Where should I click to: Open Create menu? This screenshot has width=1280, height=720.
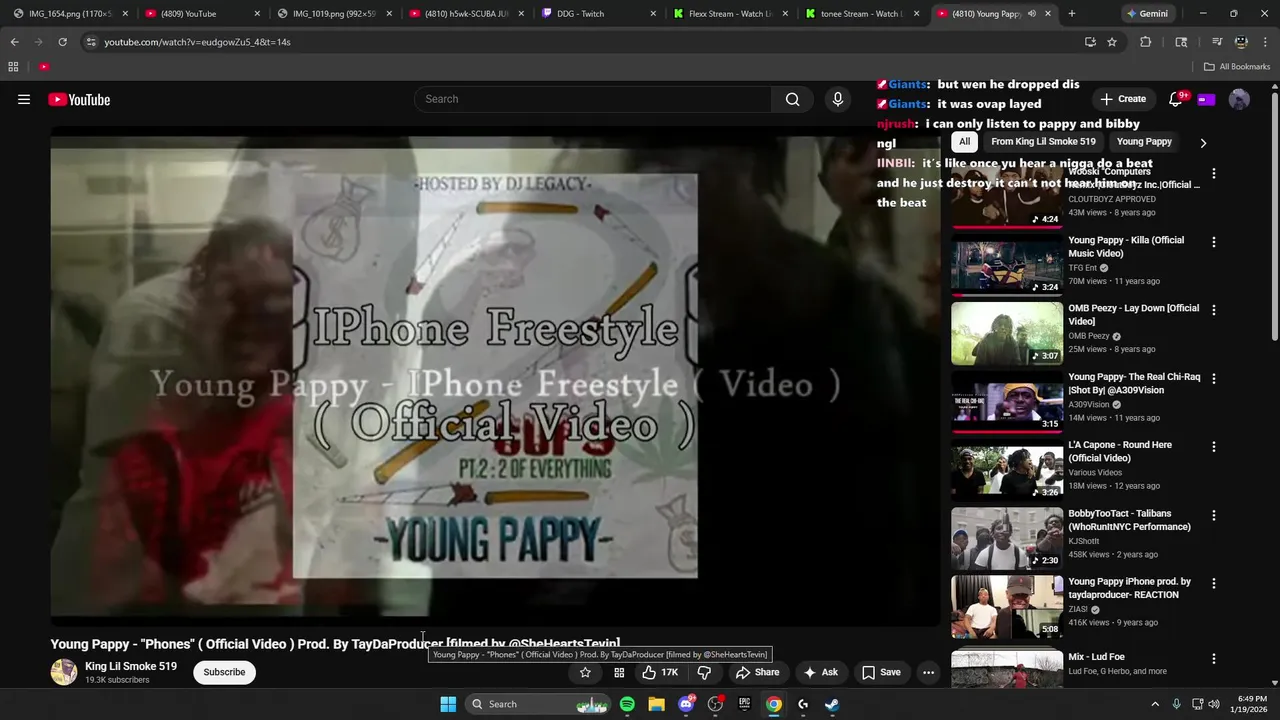tap(1122, 99)
